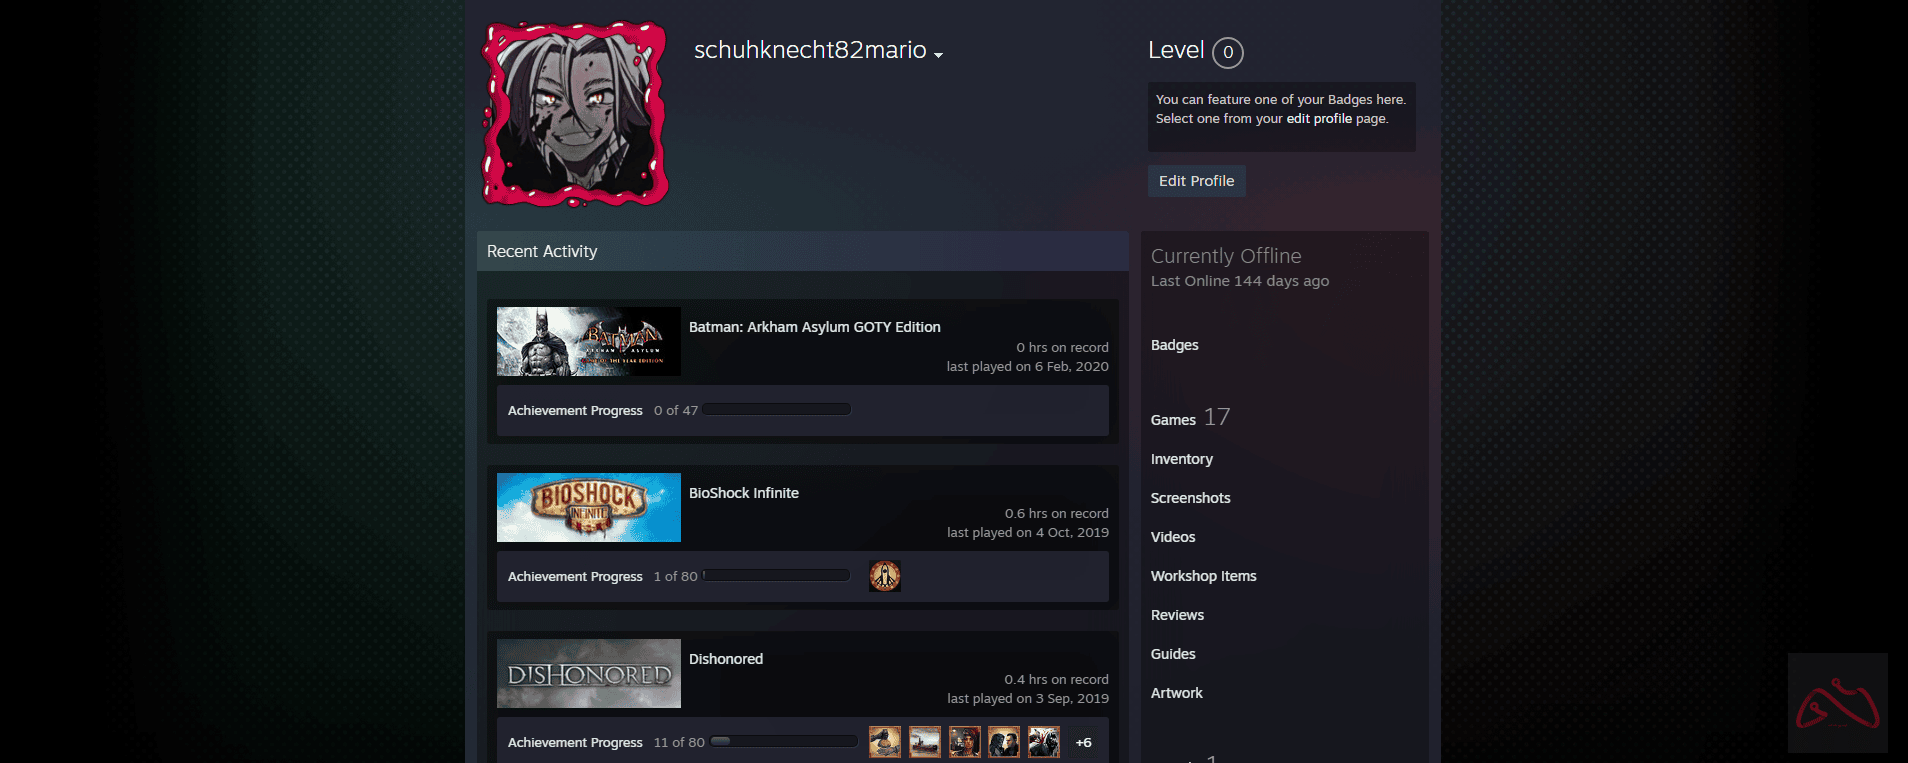Click the '0.4 hrs on record' text
Viewport: 1908px width, 763px height.
1057,679
